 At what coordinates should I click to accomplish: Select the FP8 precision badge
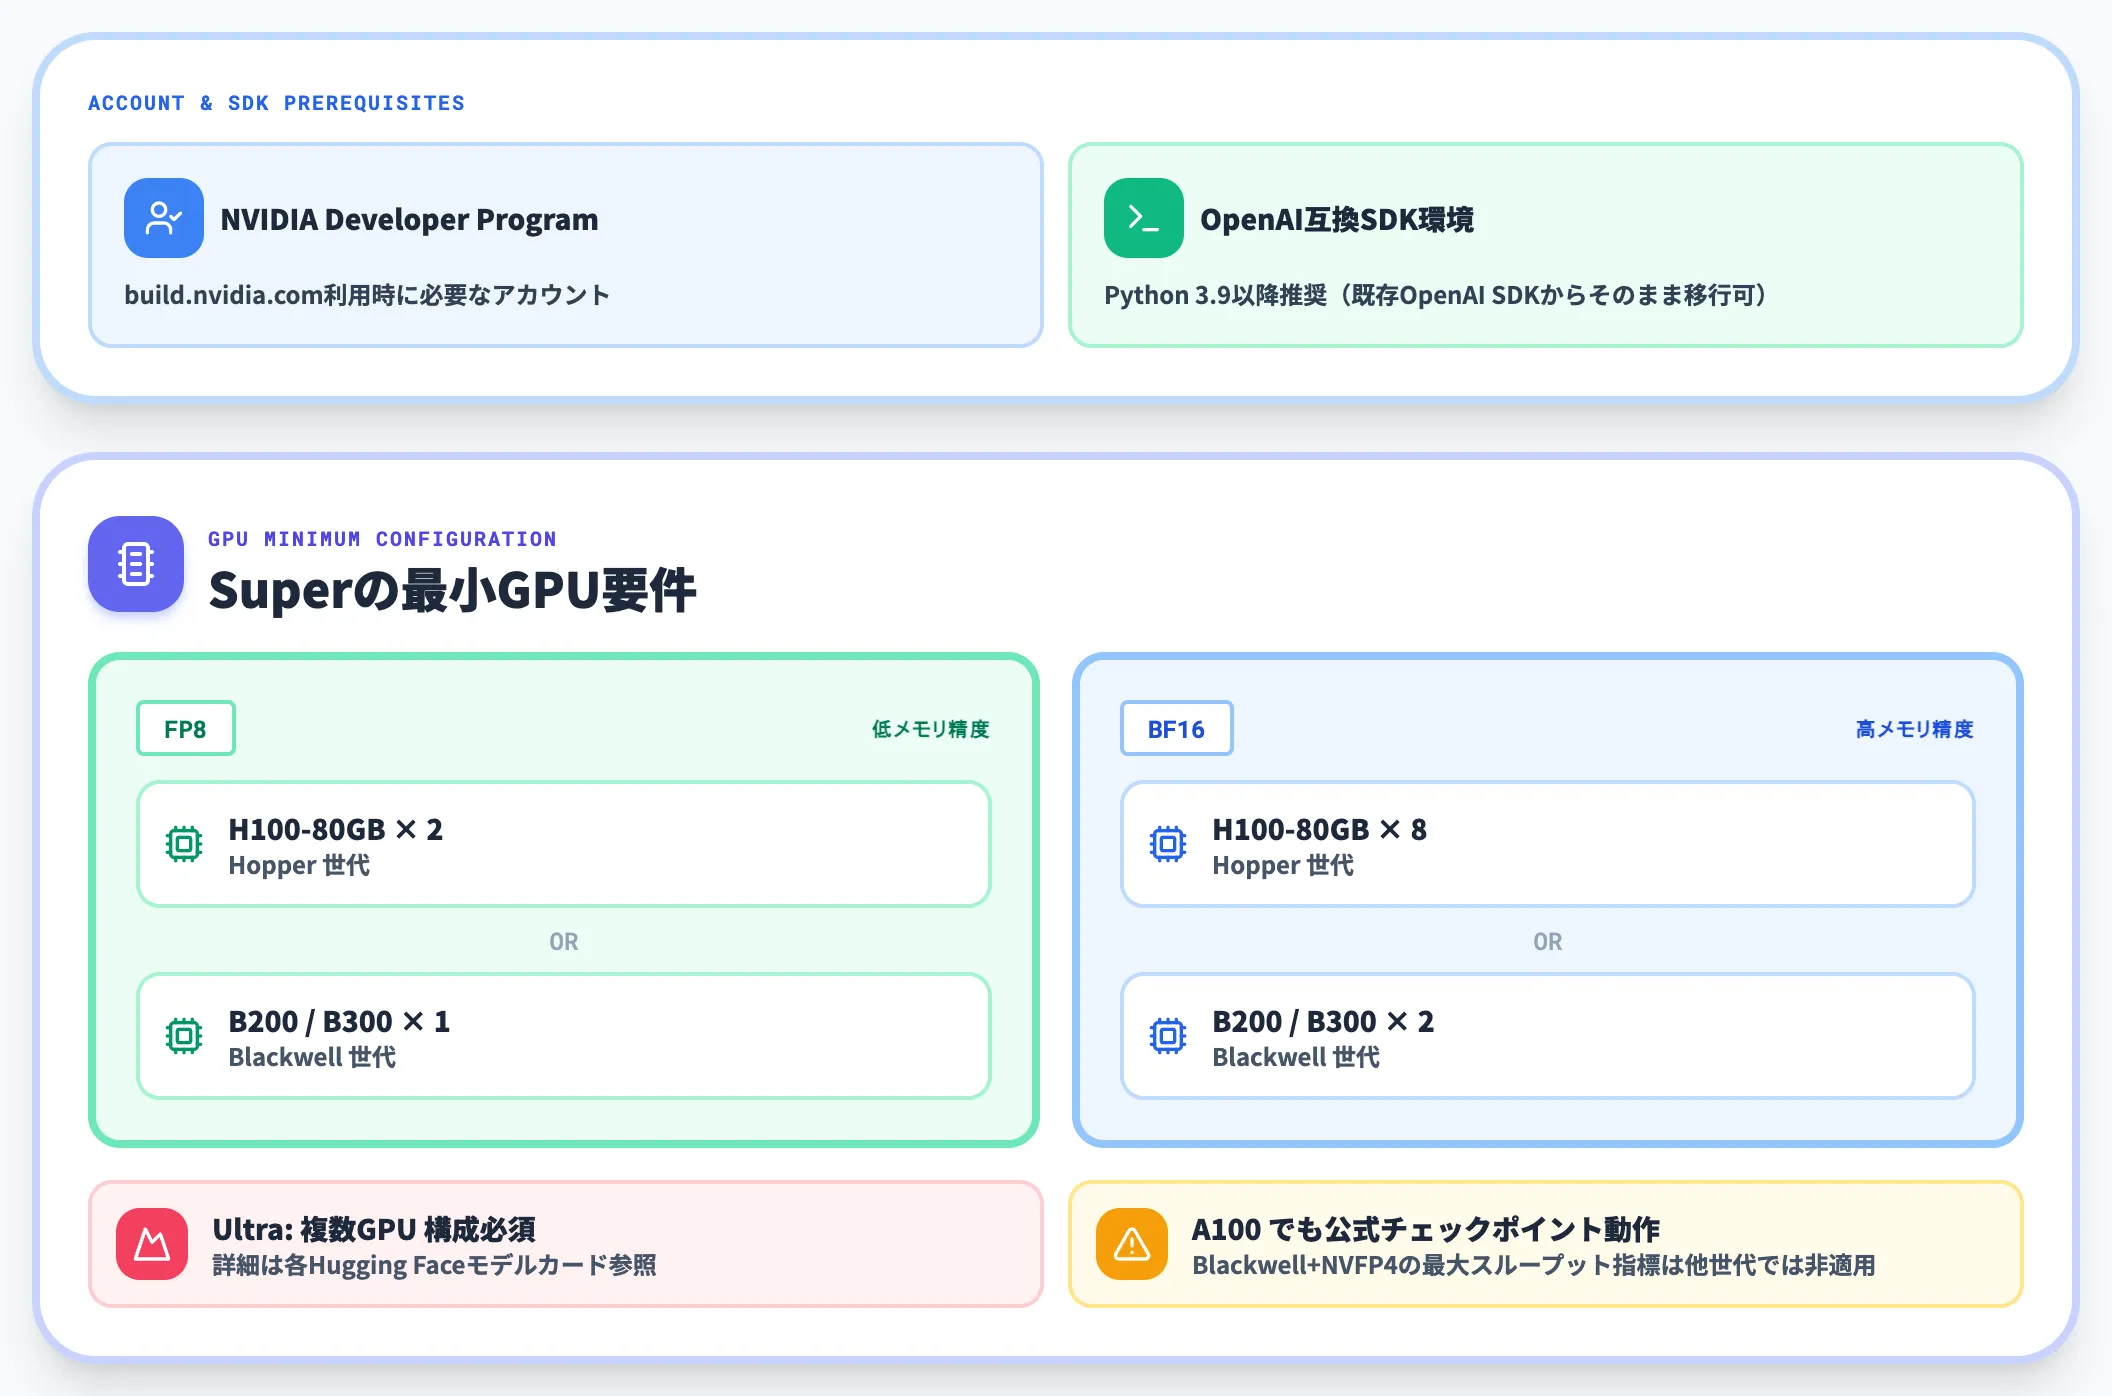[186, 729]
